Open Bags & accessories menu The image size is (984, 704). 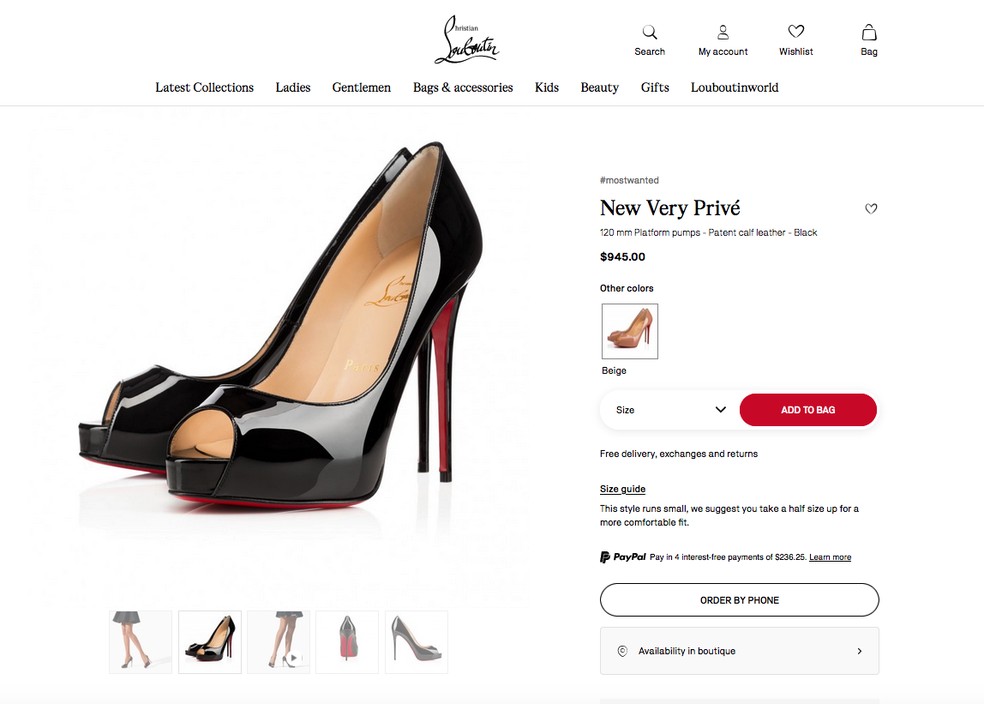(x=463, y=87)
